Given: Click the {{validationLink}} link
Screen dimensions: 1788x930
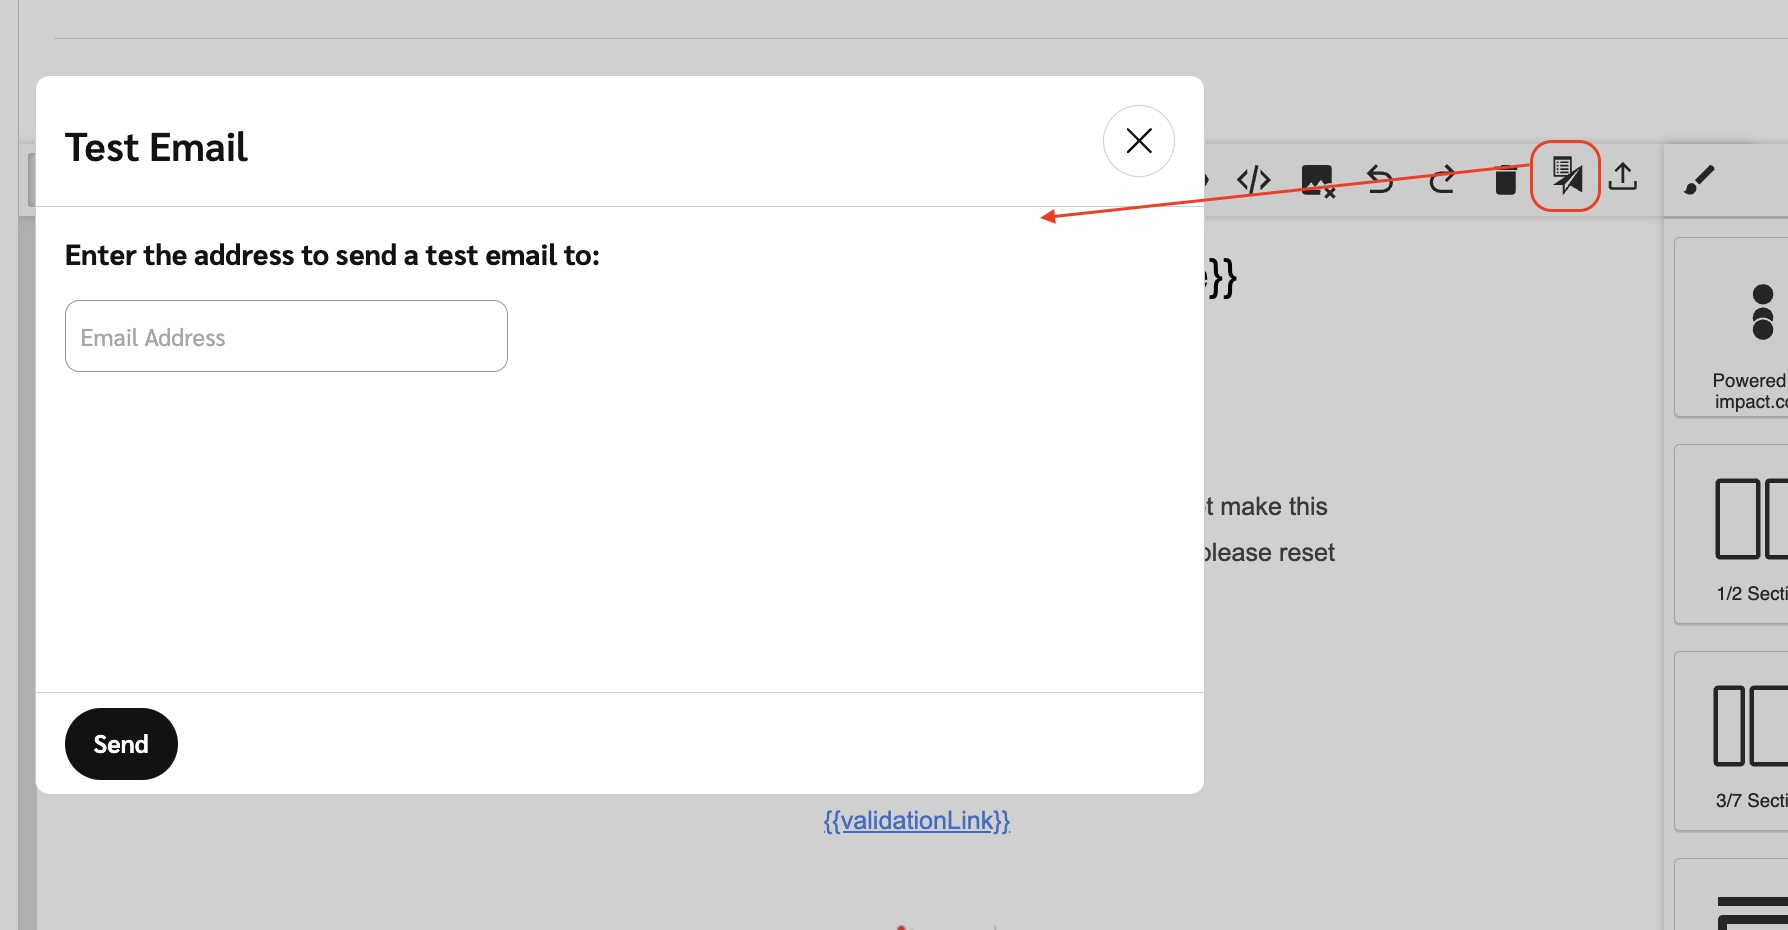Looking at the screenshot, I should 916,821.
